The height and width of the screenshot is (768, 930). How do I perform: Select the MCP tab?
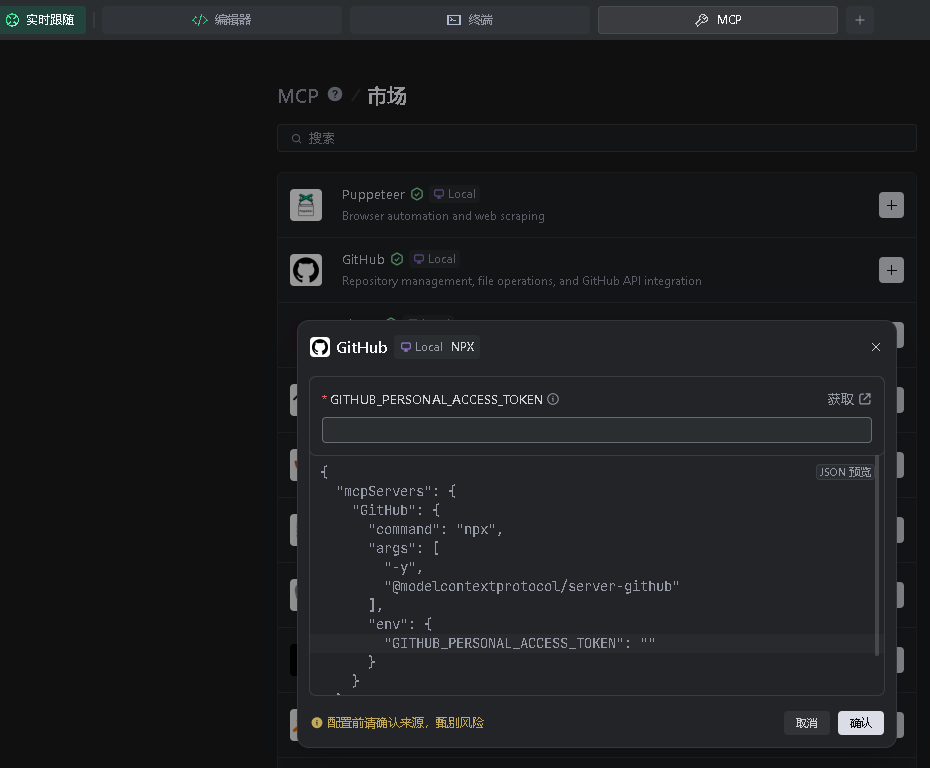click(x=718, y=20)
